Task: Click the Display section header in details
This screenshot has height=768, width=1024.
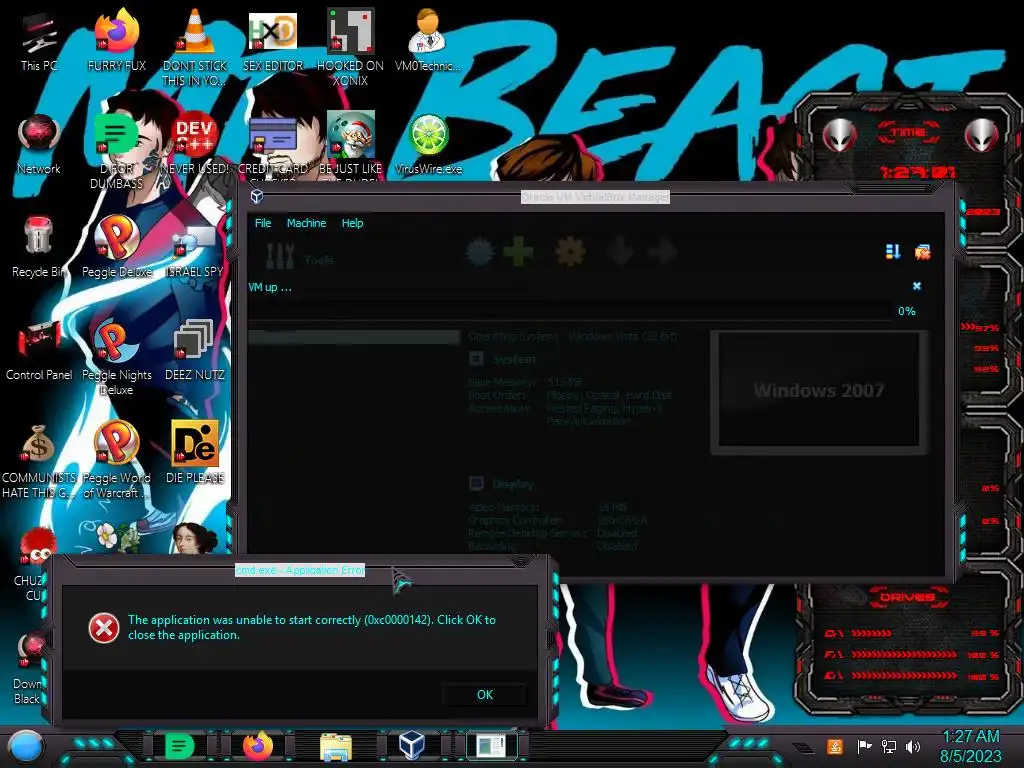Action: pos(502,484)
